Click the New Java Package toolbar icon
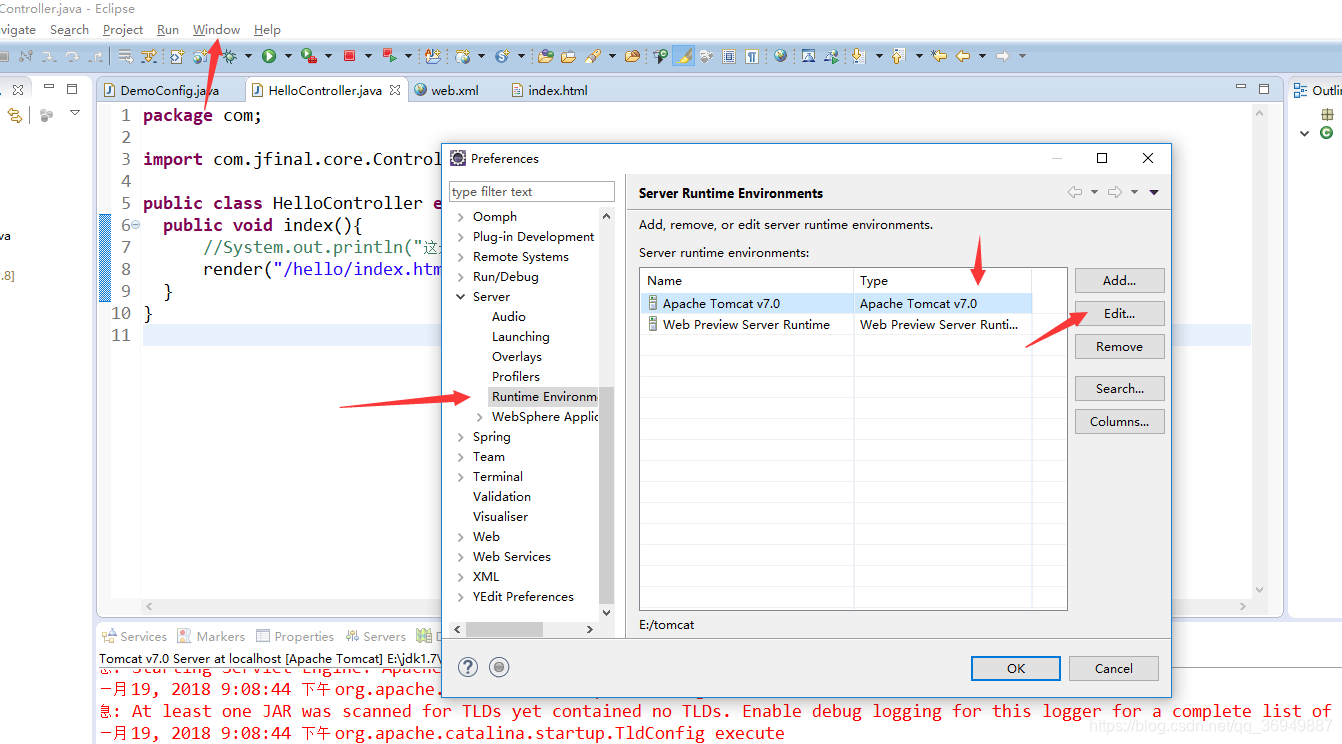The width and height of the screenshot is (1342, 744). (432, 56)
